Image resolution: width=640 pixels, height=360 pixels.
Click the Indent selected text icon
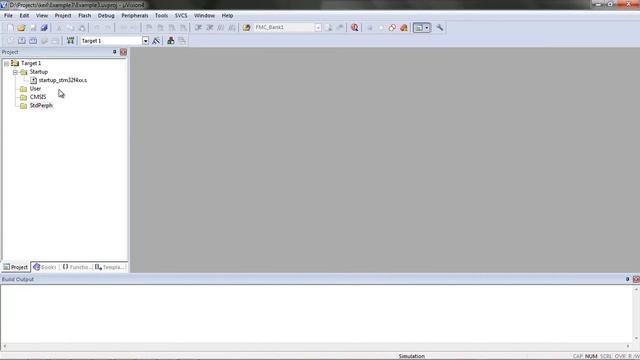(198, 28)
